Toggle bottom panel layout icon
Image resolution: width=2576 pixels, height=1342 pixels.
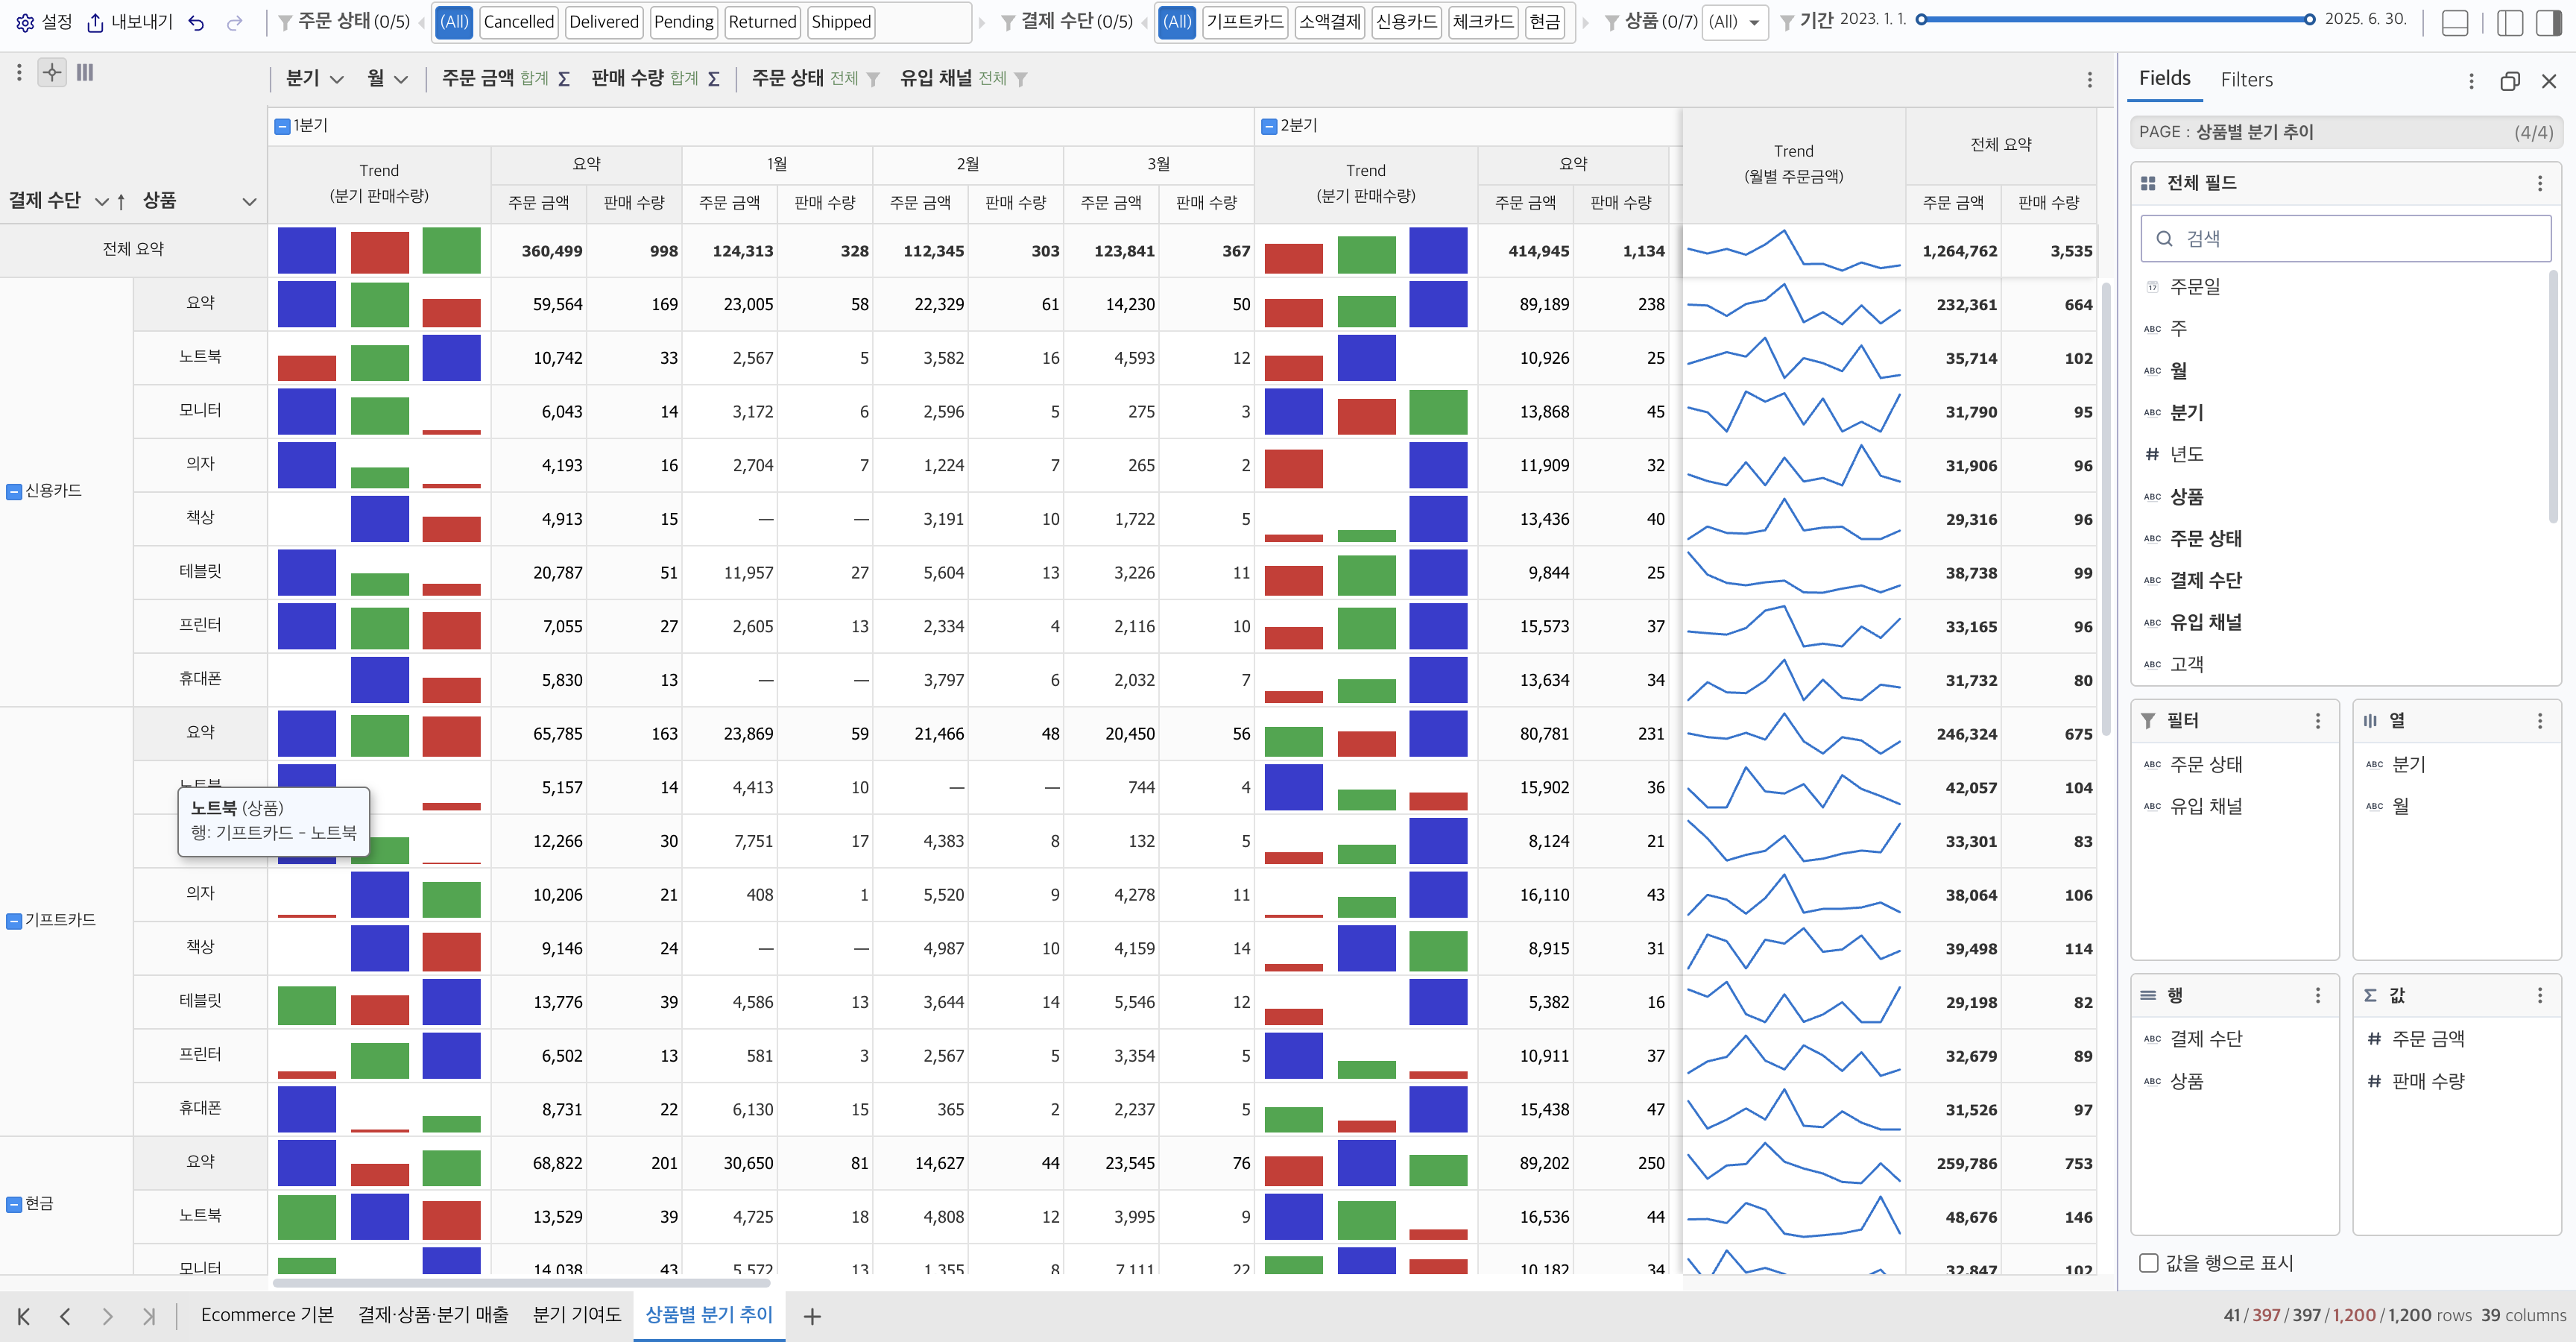click(2455, 22)
